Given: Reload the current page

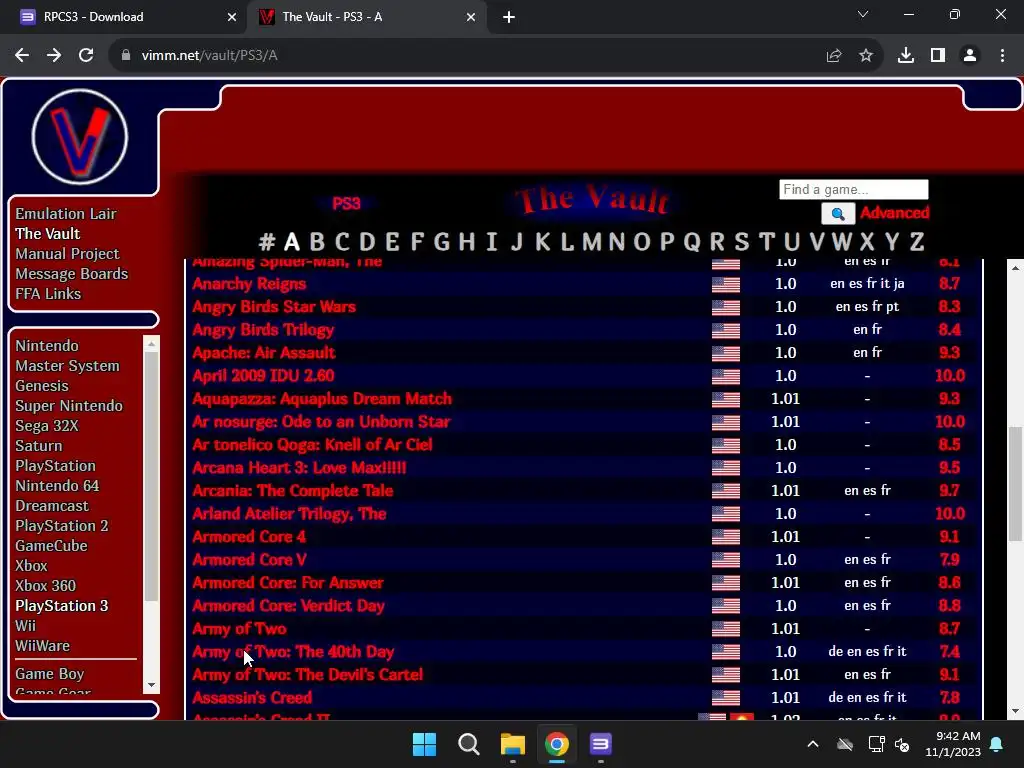Looking at the screenshot, I should click(86, 56).
